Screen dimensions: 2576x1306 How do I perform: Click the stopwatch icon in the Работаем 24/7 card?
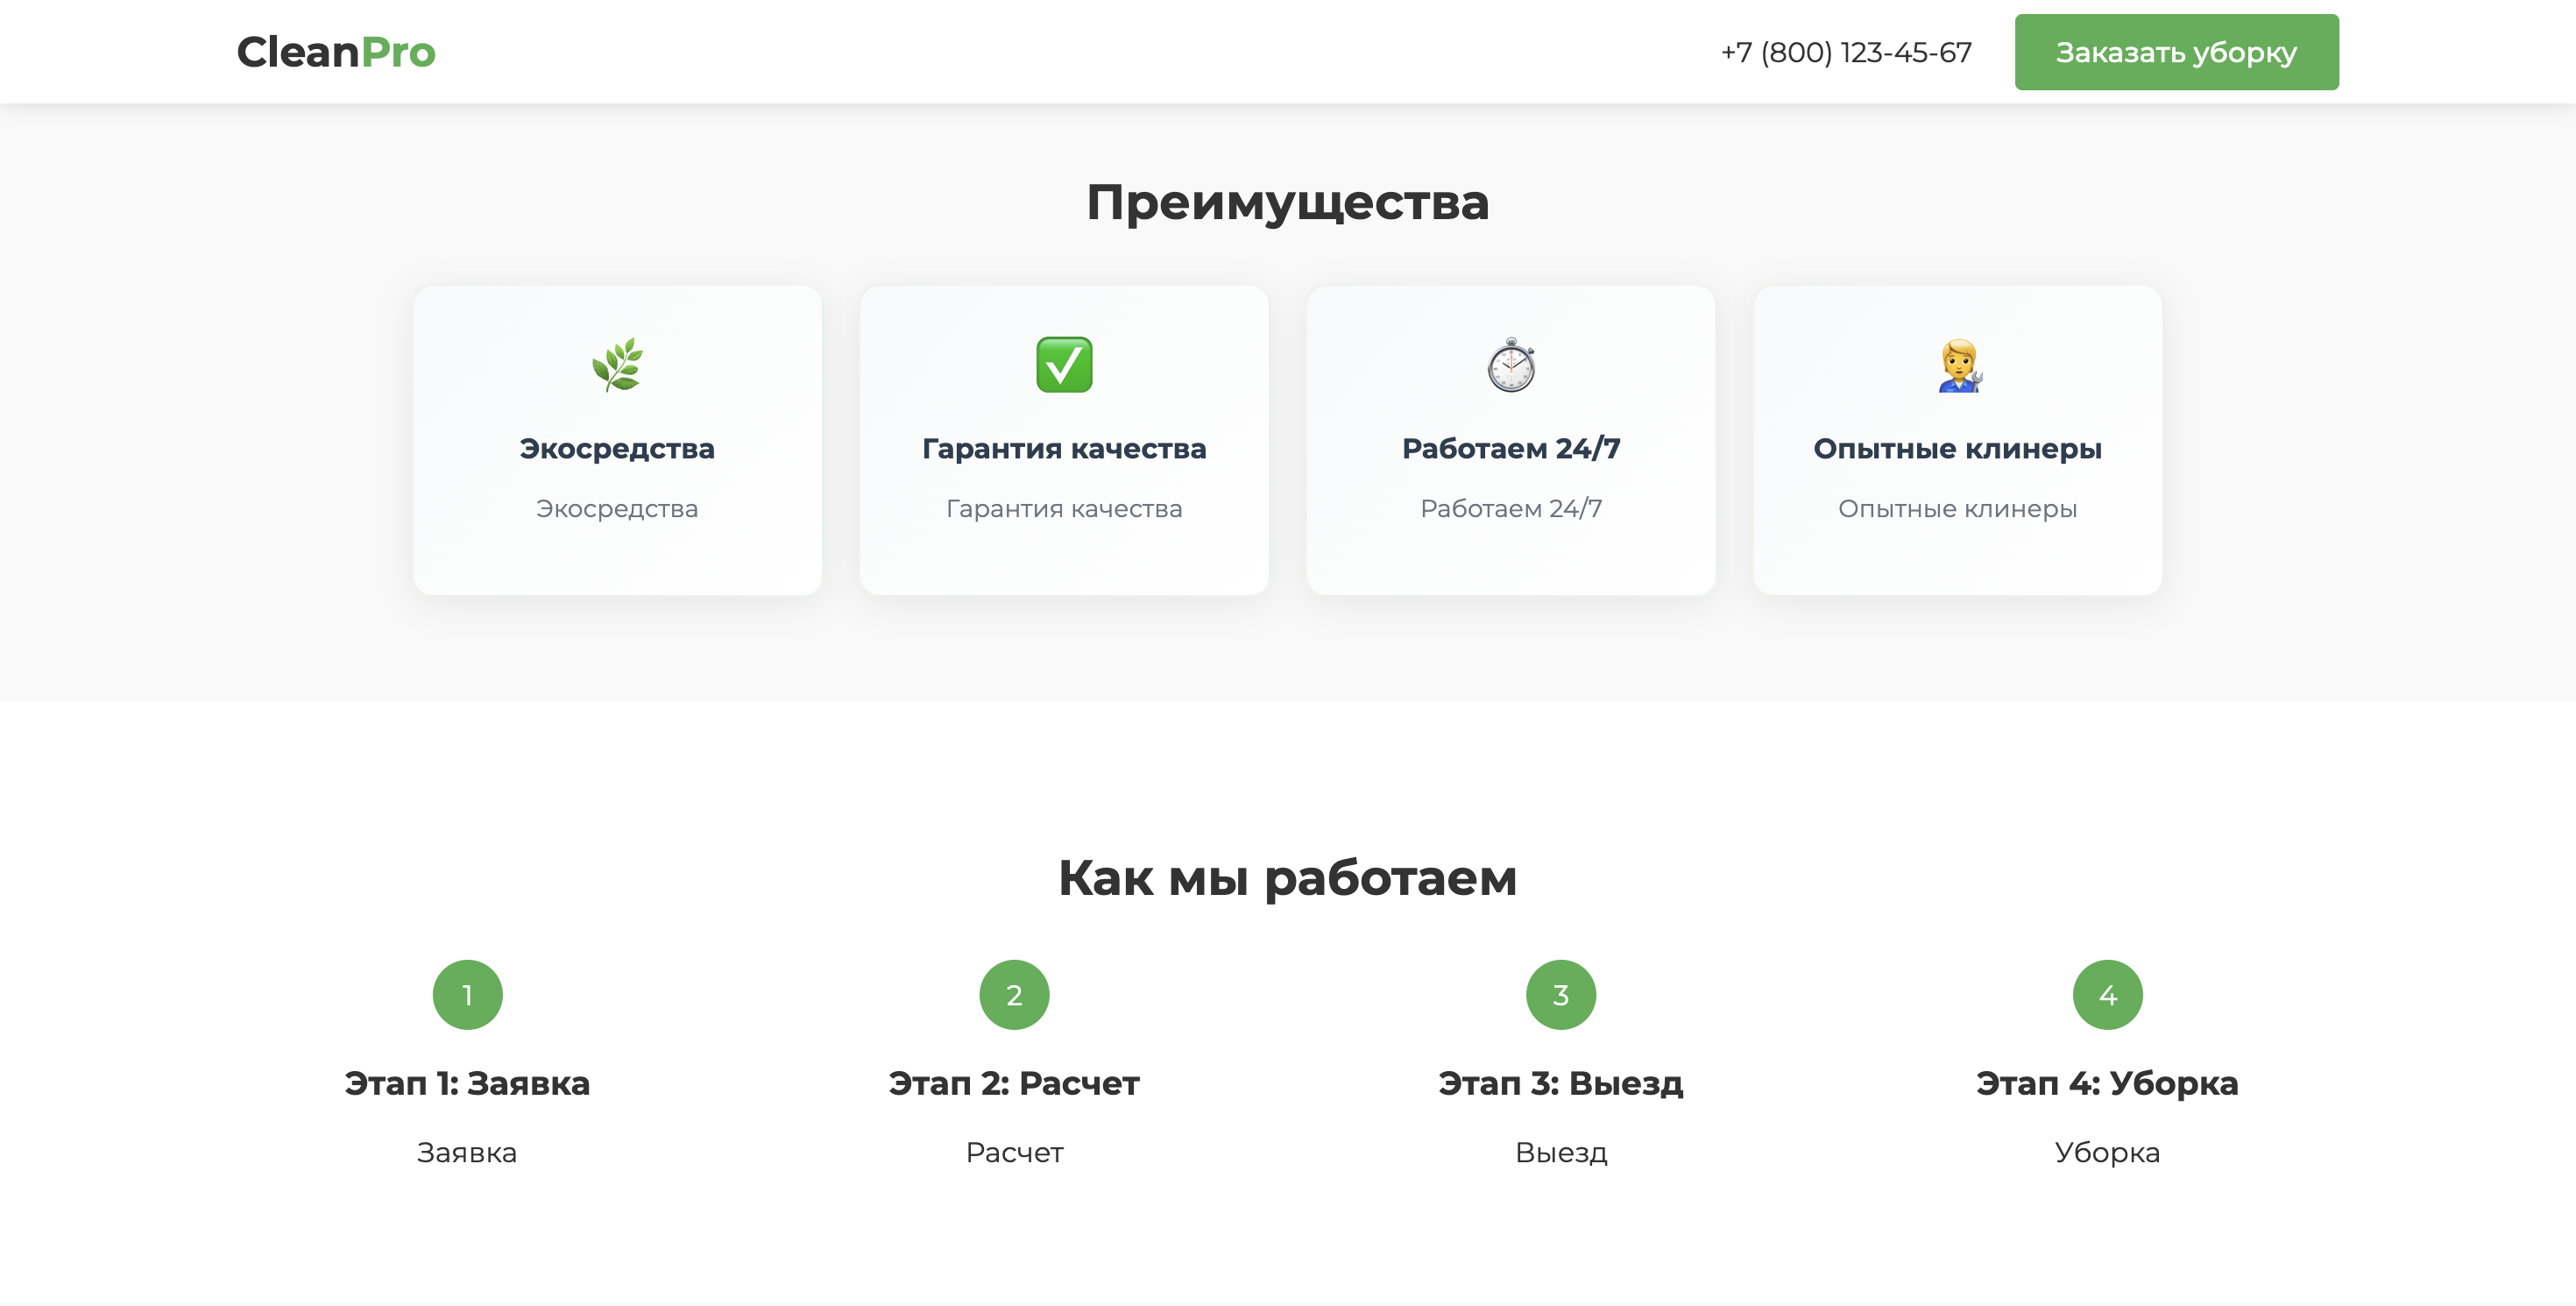point(1511,365)
